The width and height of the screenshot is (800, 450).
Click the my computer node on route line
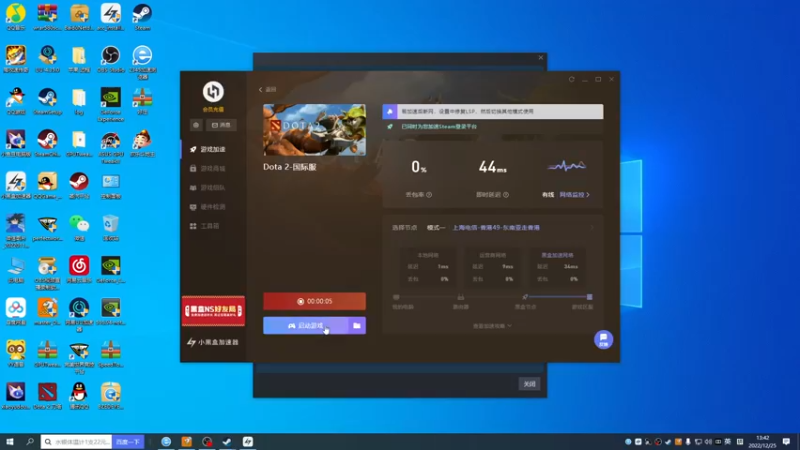click(x=396, y=297)
